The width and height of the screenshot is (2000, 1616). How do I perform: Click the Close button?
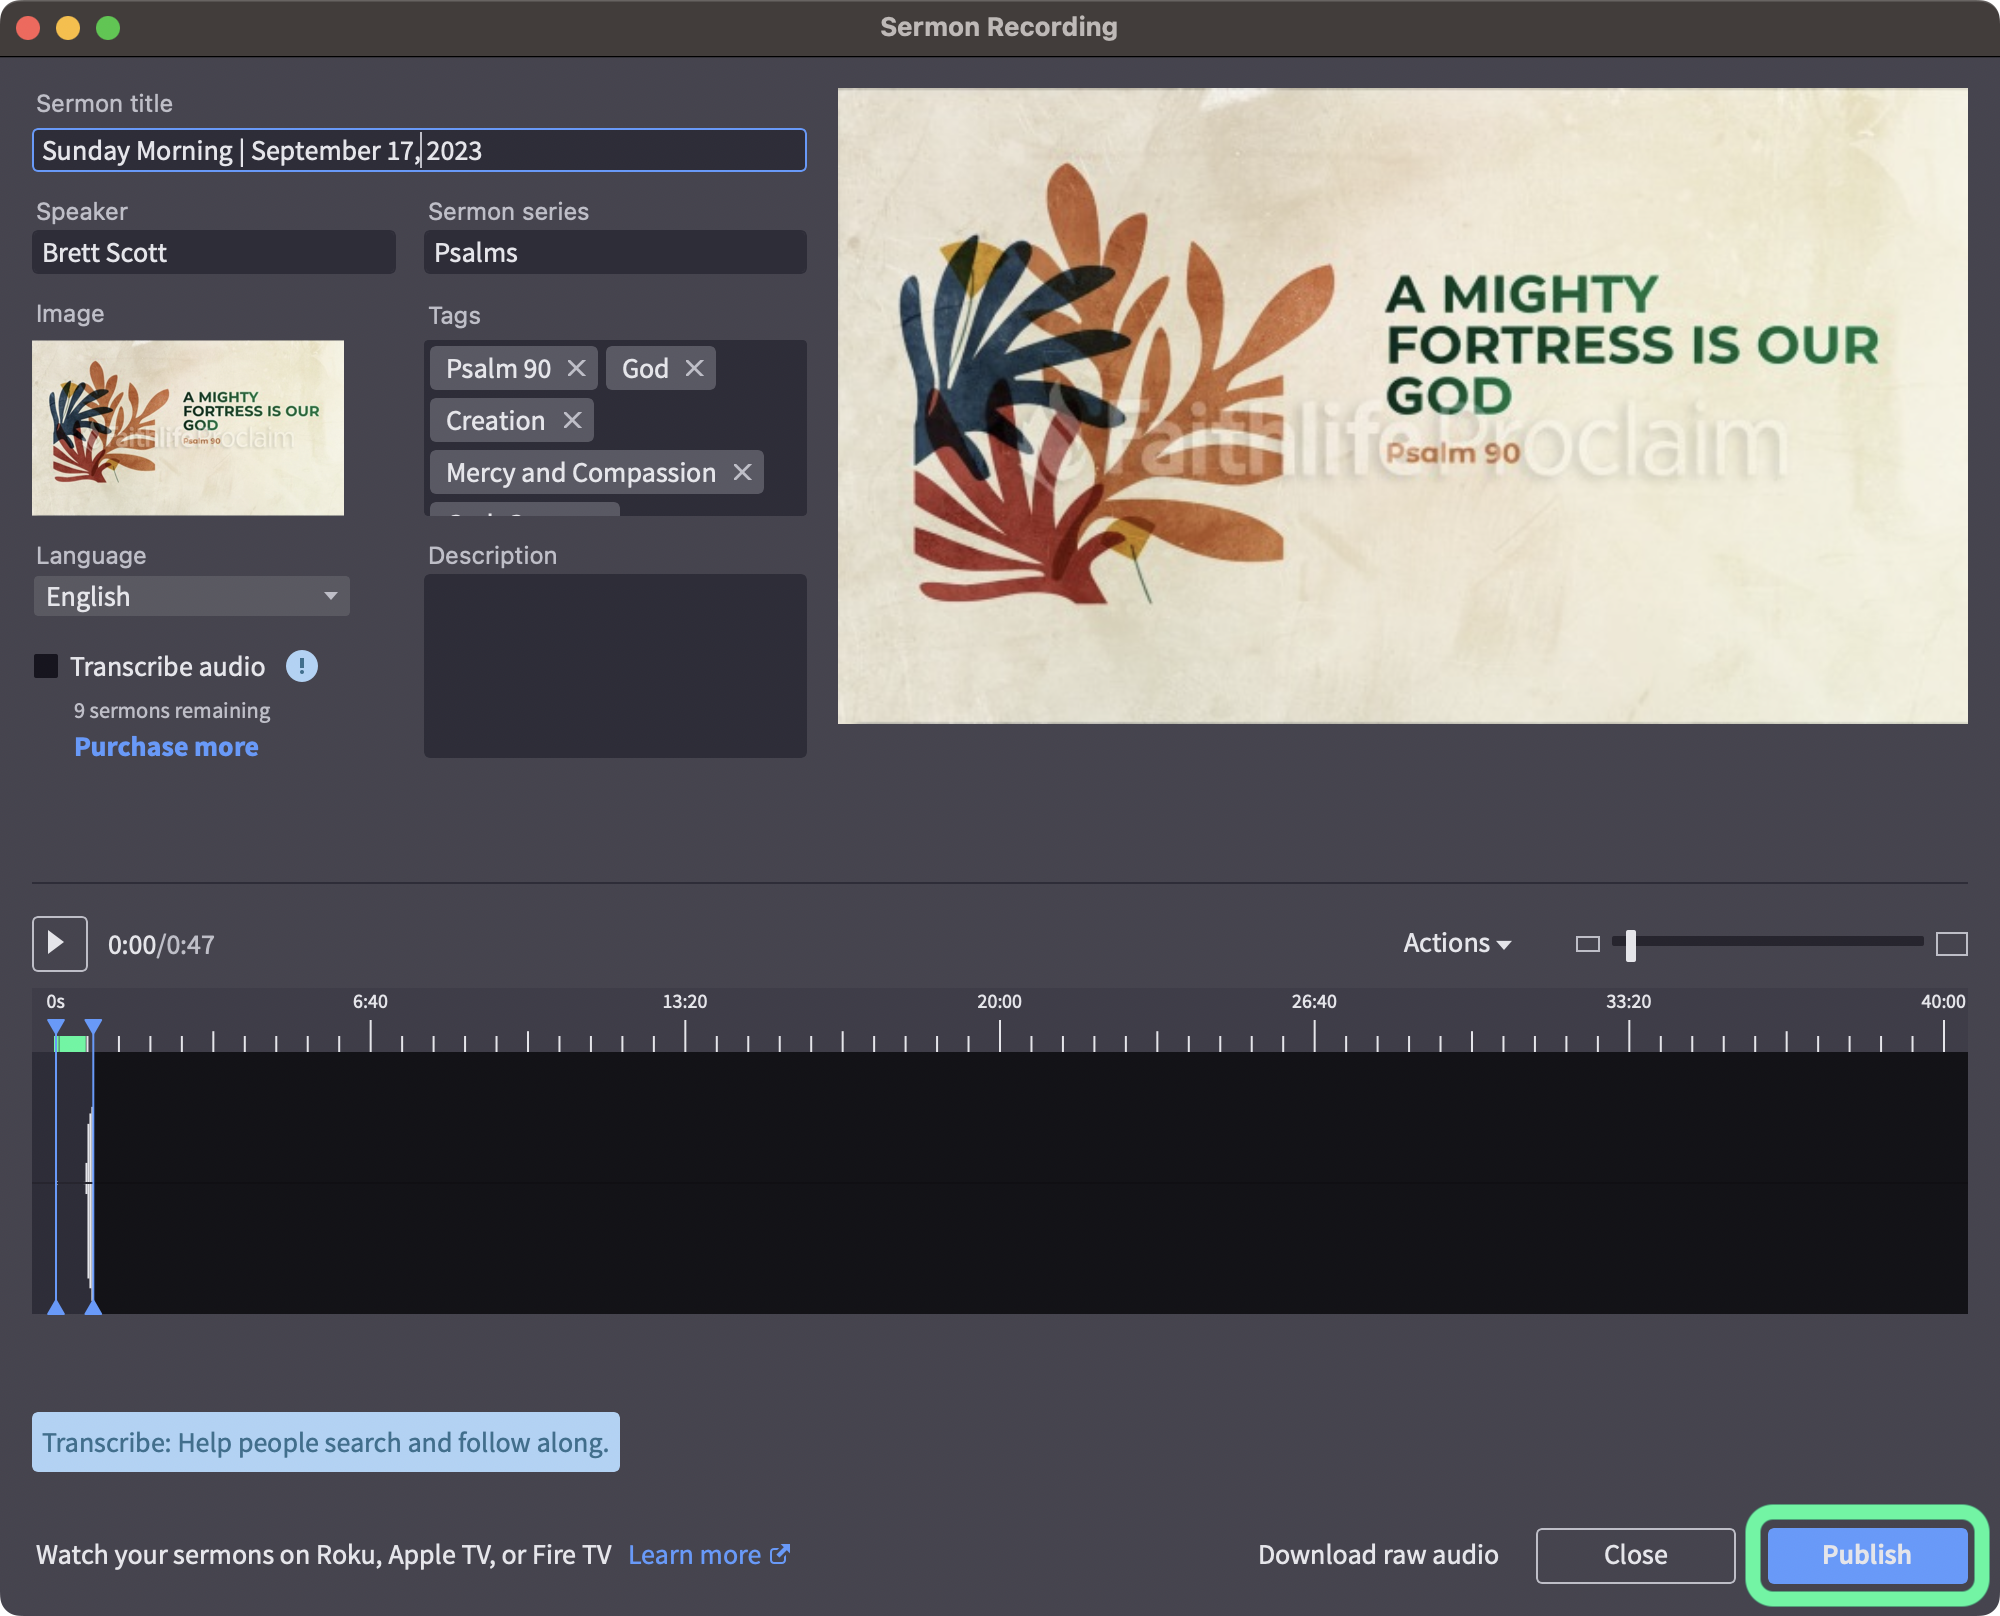(x=1635, y=1554)
